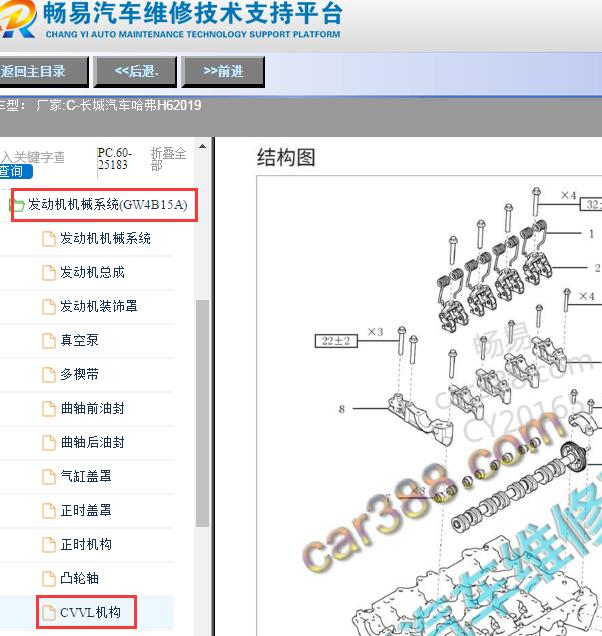Image resolution: width=602 pixels, height=636 pixels.
Task: Select the 发动机总成 entry
Action: tap(92, 273)
